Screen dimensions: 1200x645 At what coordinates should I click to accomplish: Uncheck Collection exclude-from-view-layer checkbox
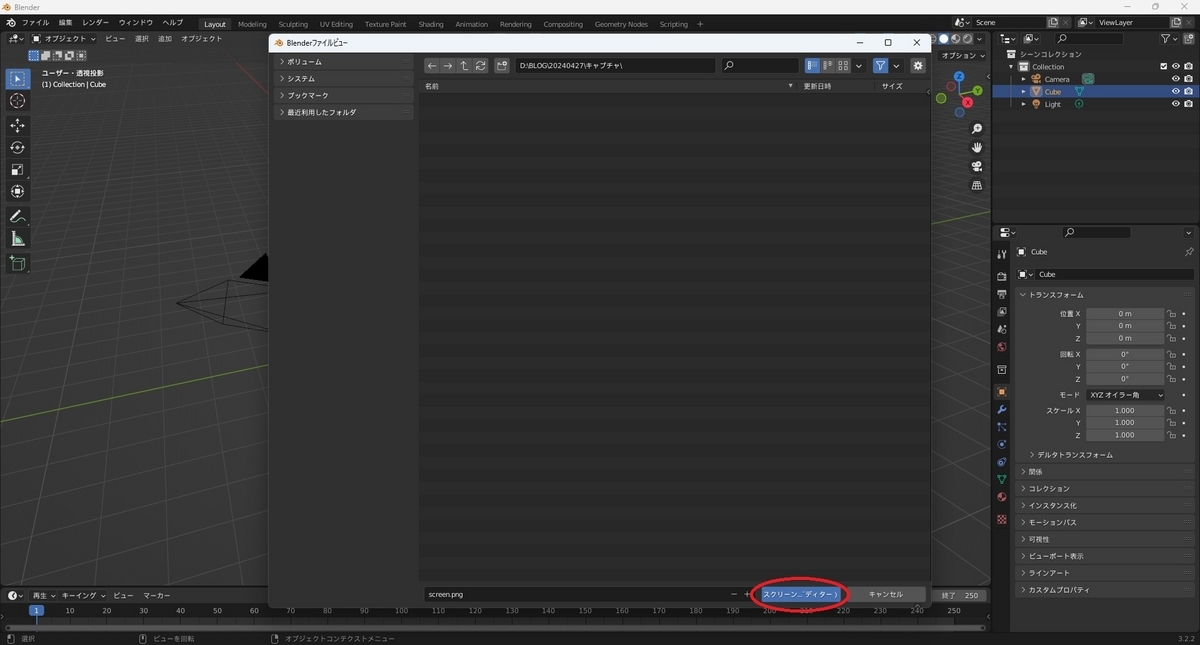pyautogui.click(x=1163, y=66)
